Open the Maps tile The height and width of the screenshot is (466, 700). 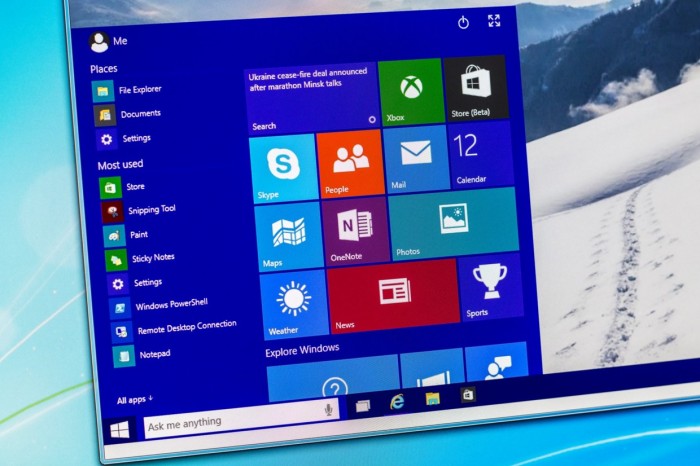(x=289, y=236)
